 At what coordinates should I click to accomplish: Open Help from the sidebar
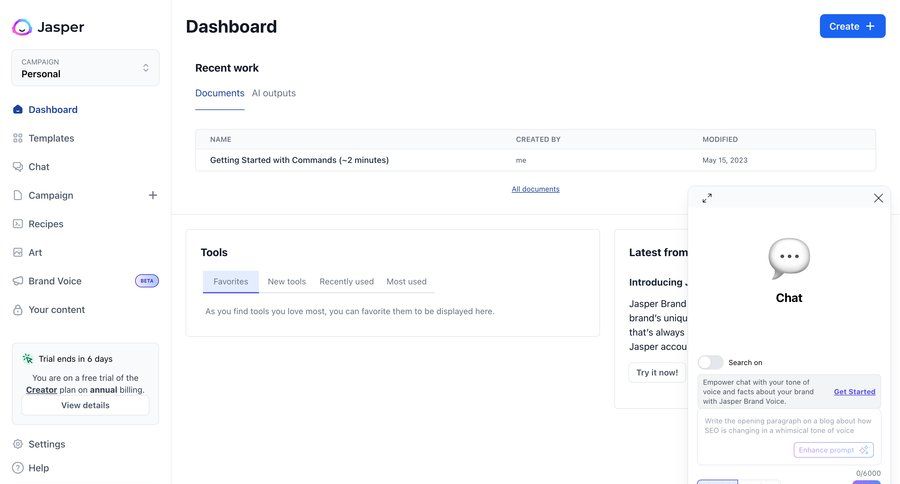pyautogui.click(x=38, y=468)
